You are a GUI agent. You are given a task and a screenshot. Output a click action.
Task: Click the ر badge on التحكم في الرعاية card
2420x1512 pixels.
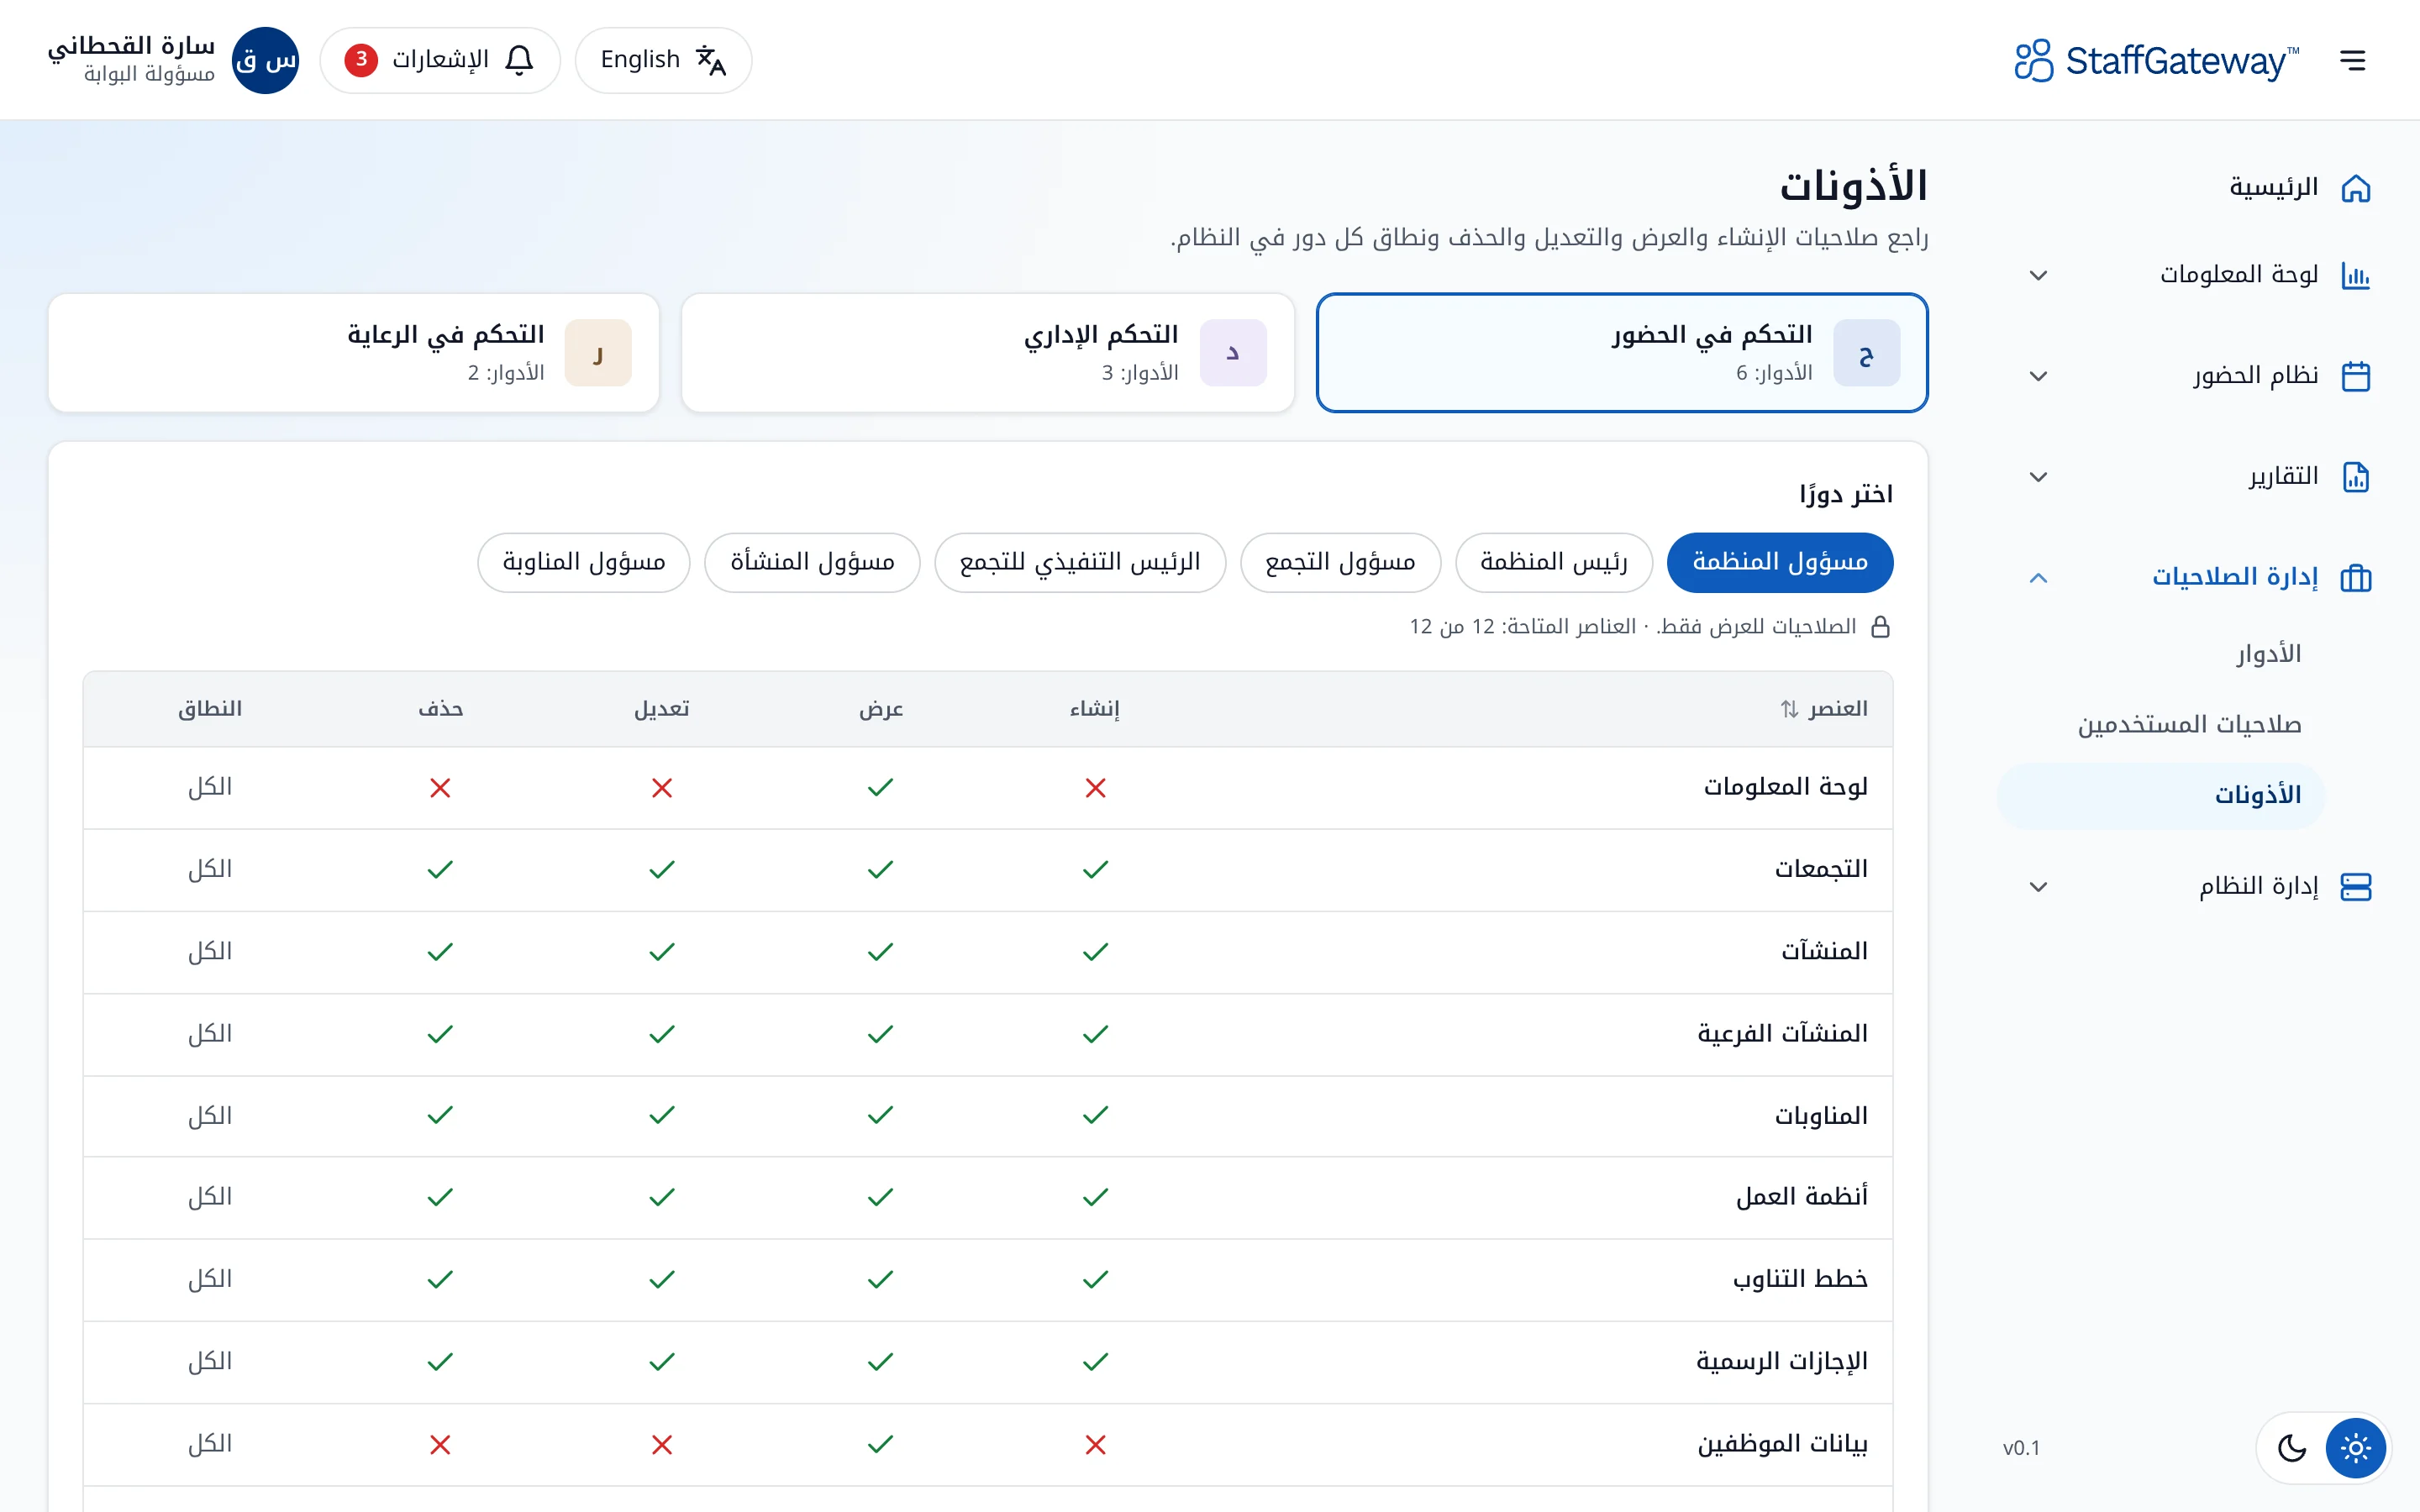pyautogui.click(x=598, y=353)
